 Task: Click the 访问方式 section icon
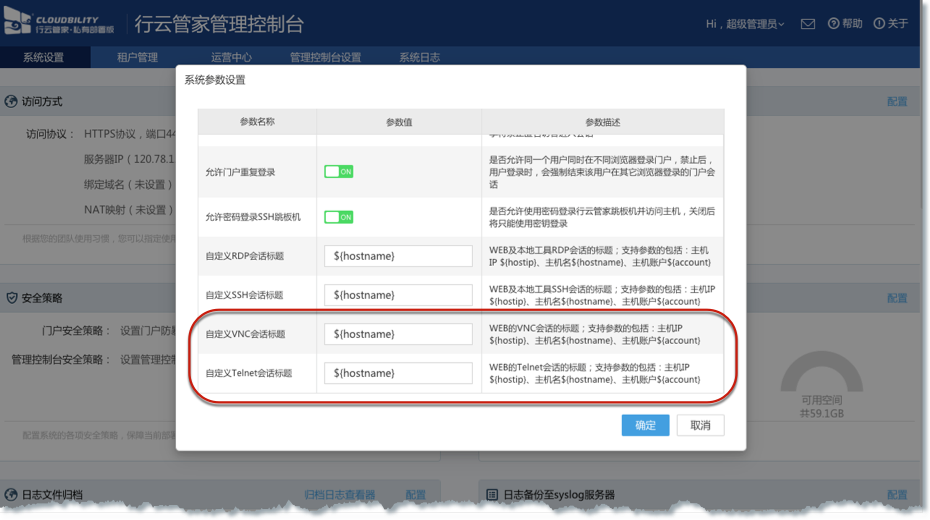pos(11,102)
